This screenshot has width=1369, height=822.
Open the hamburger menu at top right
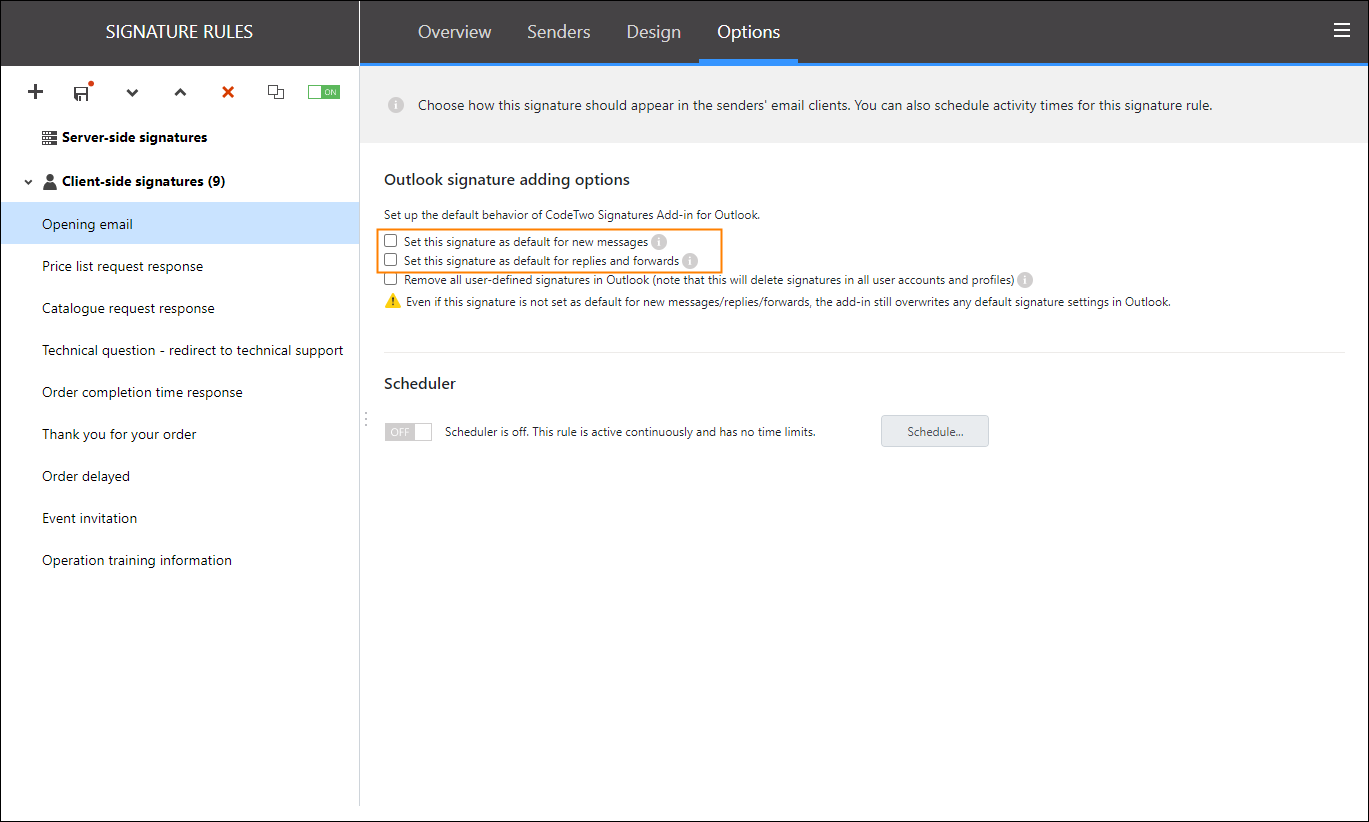point(1342,31)
